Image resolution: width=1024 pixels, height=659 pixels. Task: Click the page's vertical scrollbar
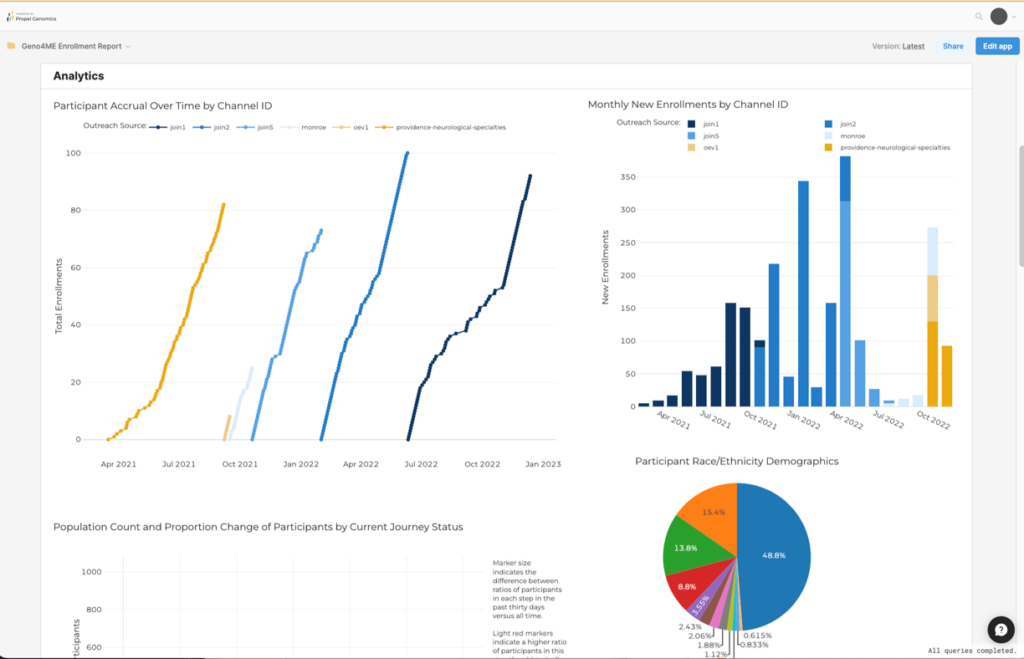tap(1019, 200)
